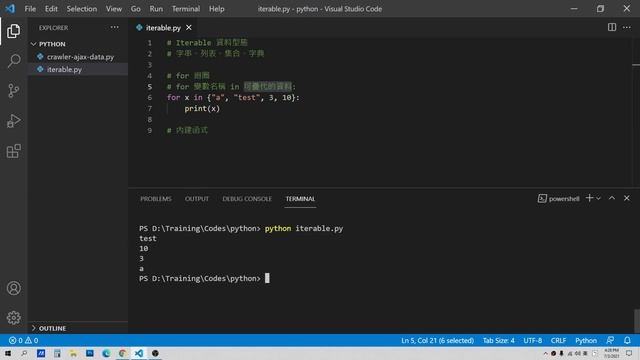640x360 pixels.
Task: Open the terminal launch profile dropdown arrow
Action: [x=598, y=198]
